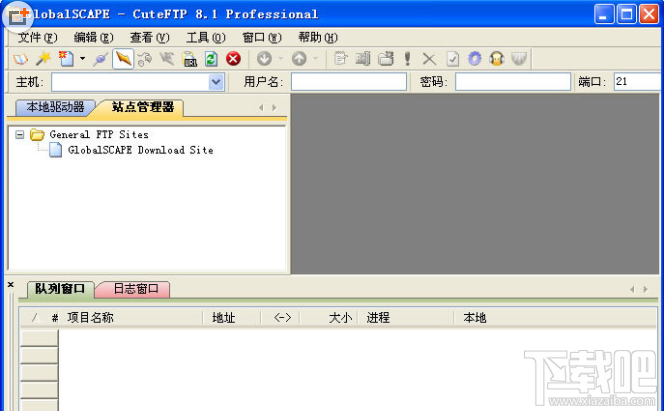Screen dimensions: 664x411
Task: Open the 窗口(W) menu
Action: (x=262, y=38)
